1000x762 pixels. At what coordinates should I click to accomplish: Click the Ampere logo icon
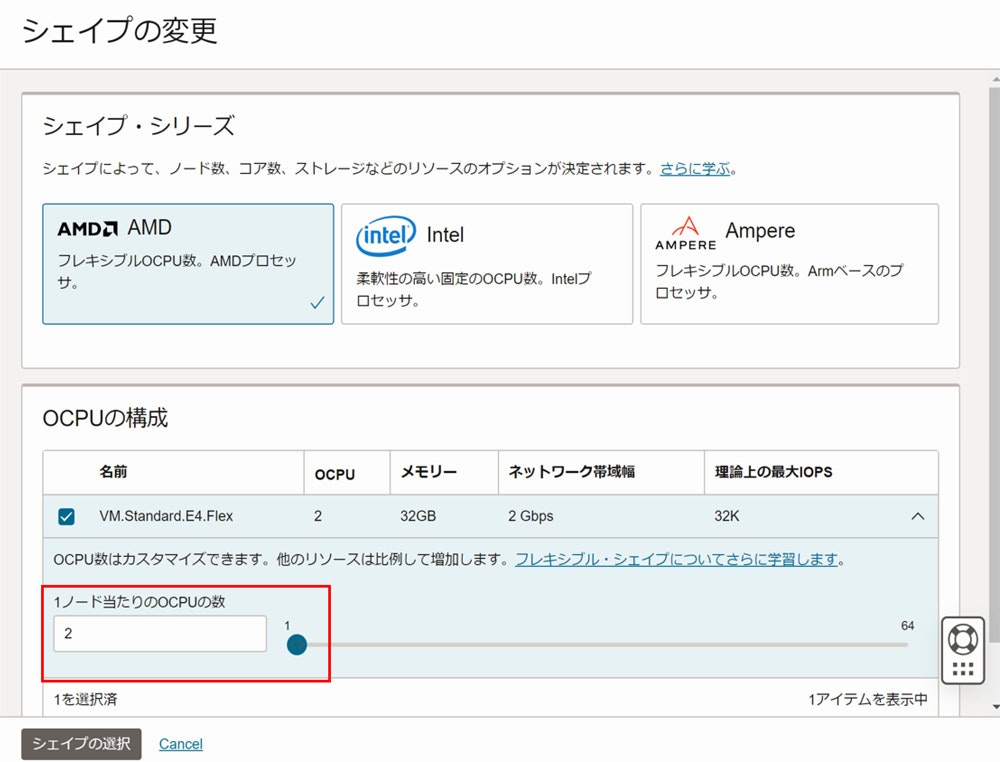[x=686, y=233]
